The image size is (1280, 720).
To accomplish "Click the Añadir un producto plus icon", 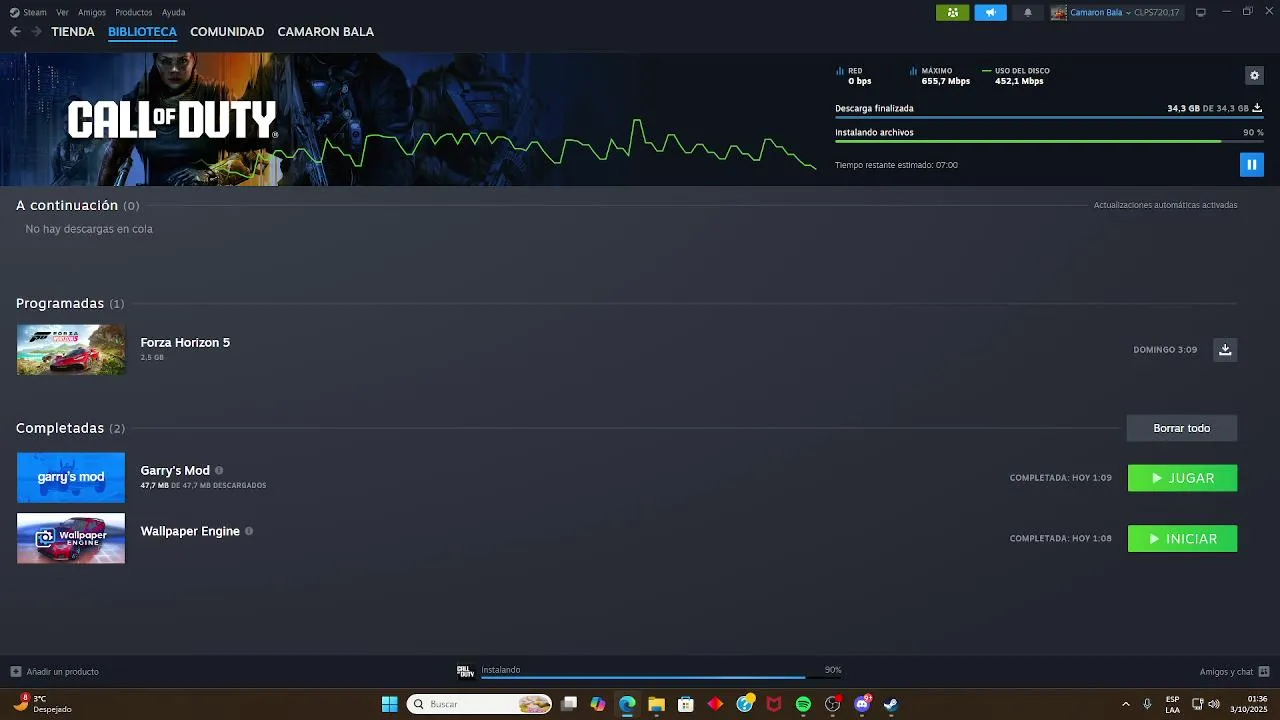I will [15, 671].
